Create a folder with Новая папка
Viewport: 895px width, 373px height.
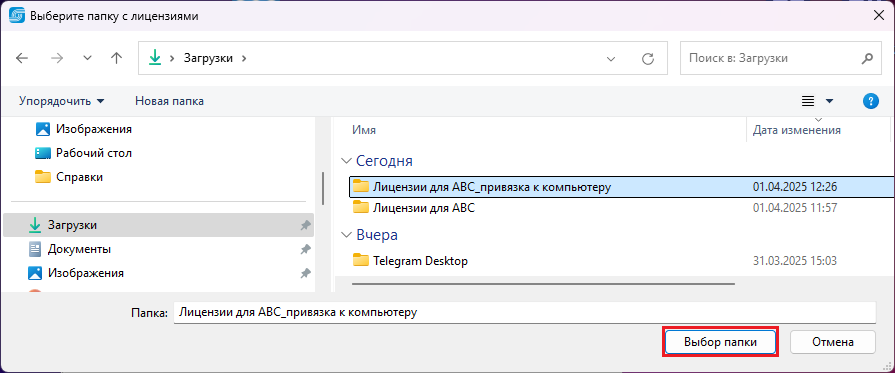(x=170, y=101)
